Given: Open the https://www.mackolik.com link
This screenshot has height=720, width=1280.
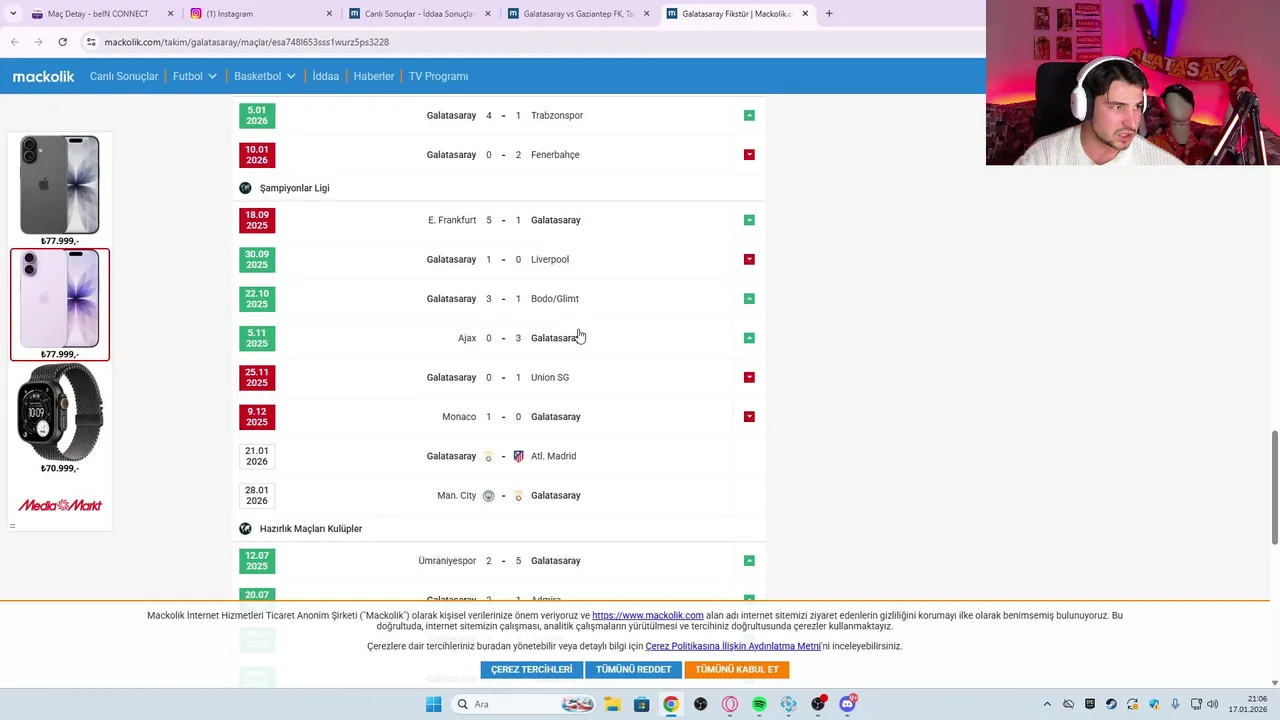Looking at the screenshot, I should (648, 616).
